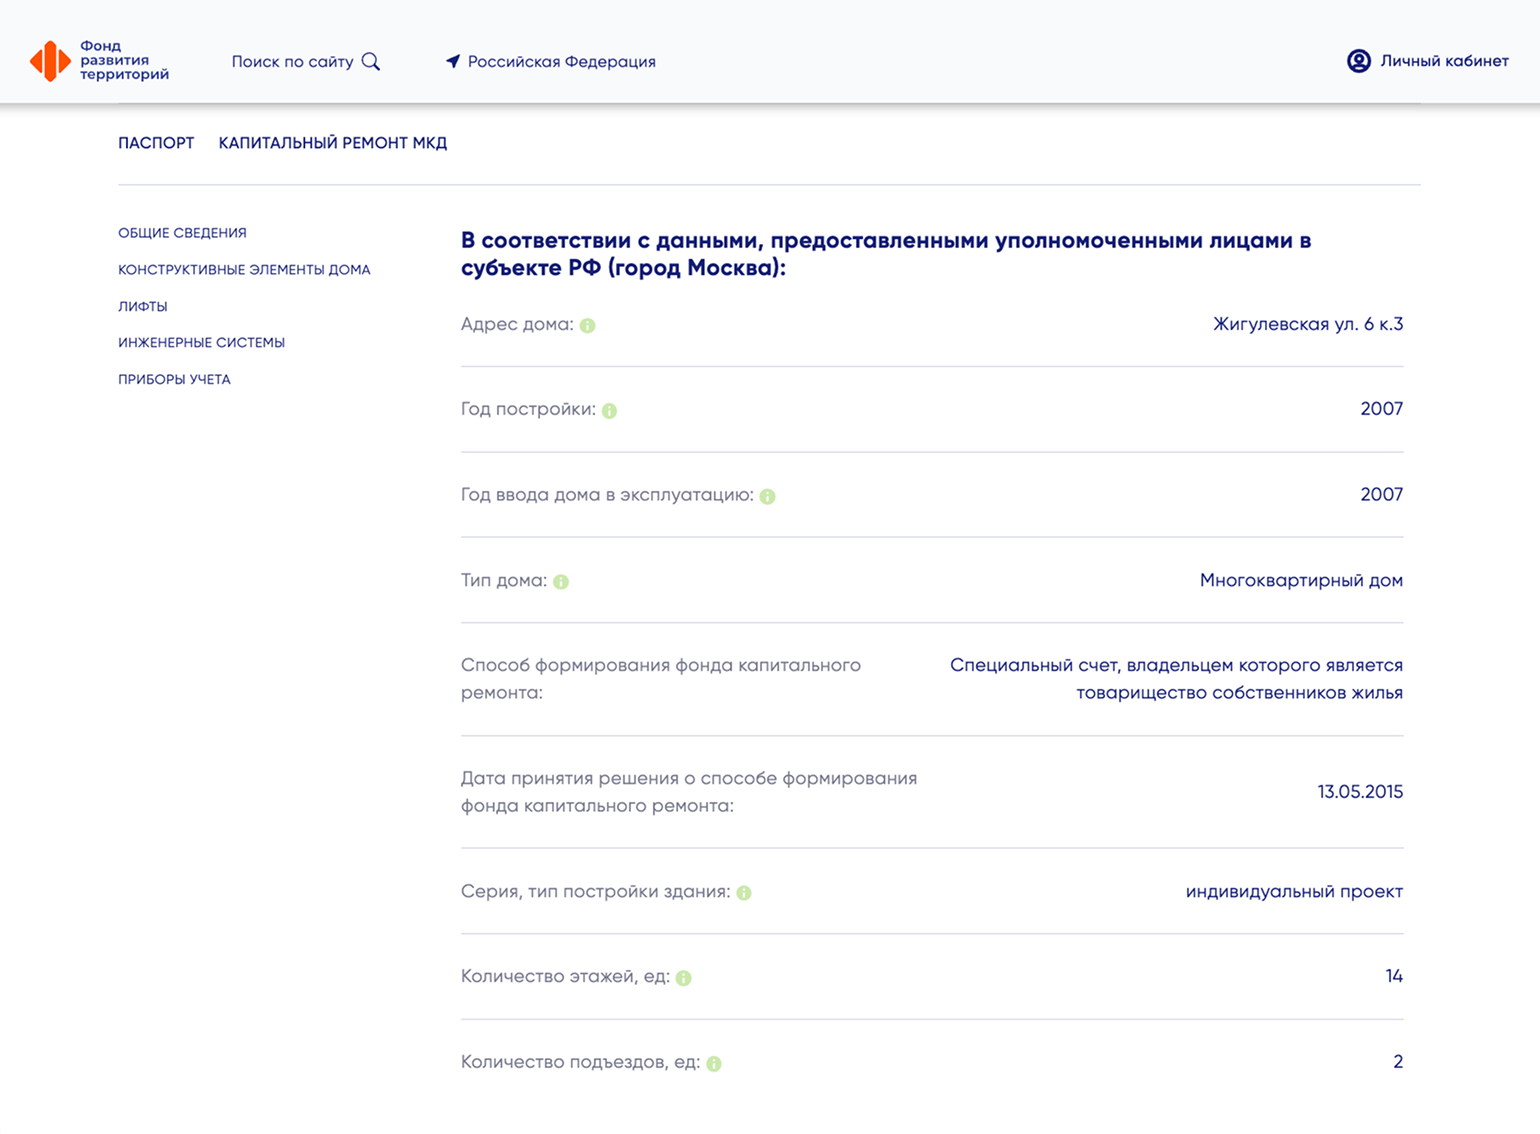1540x1134 pixels.
Task: Click the Фонд развития территорий logo icon
Action: point(50,61)
